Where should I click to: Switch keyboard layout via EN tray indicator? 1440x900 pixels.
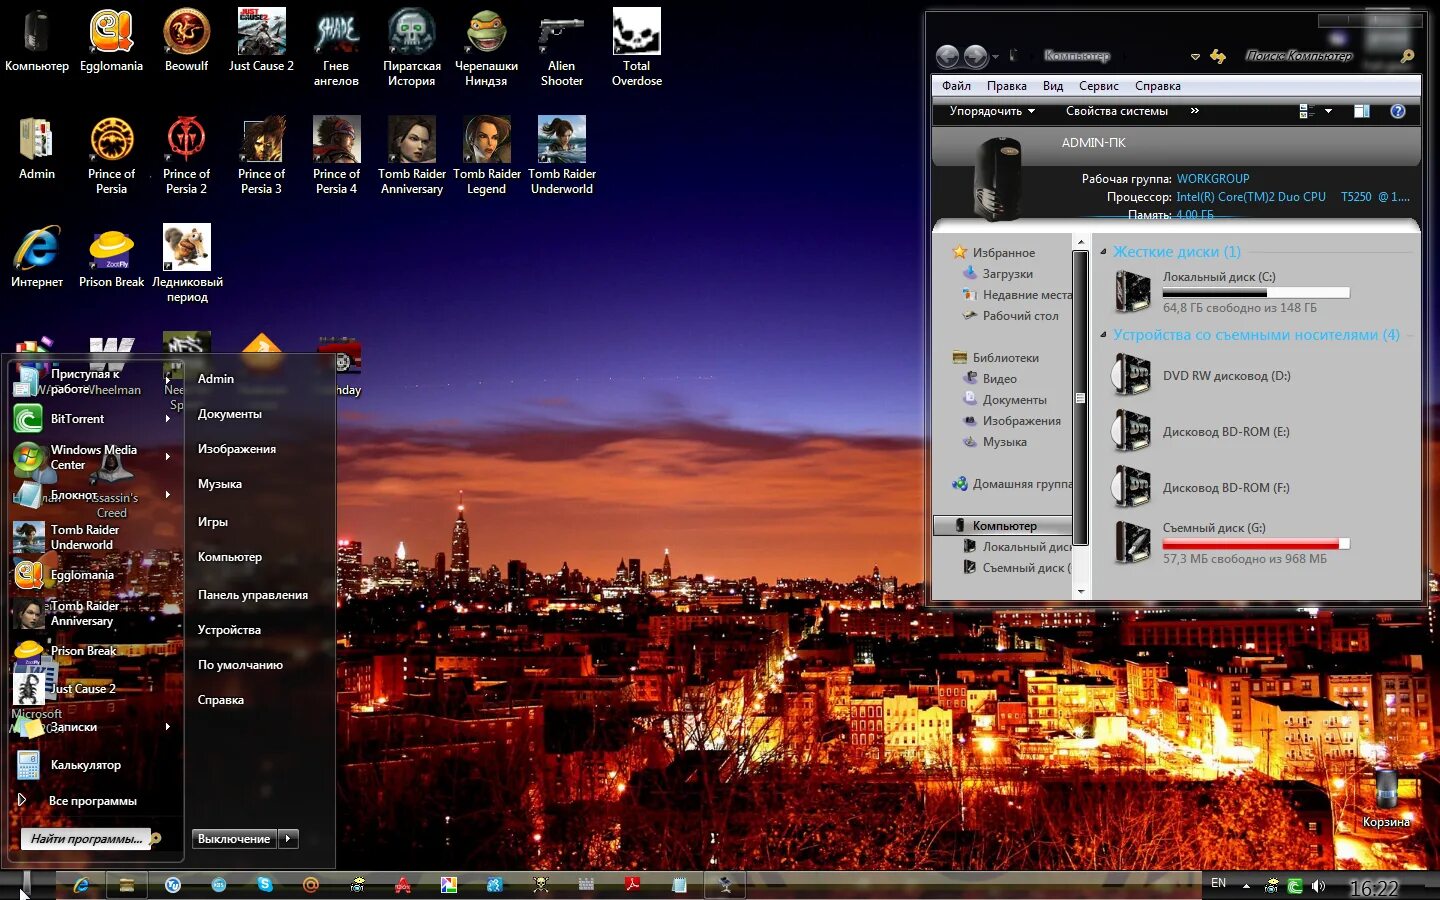1218,884
